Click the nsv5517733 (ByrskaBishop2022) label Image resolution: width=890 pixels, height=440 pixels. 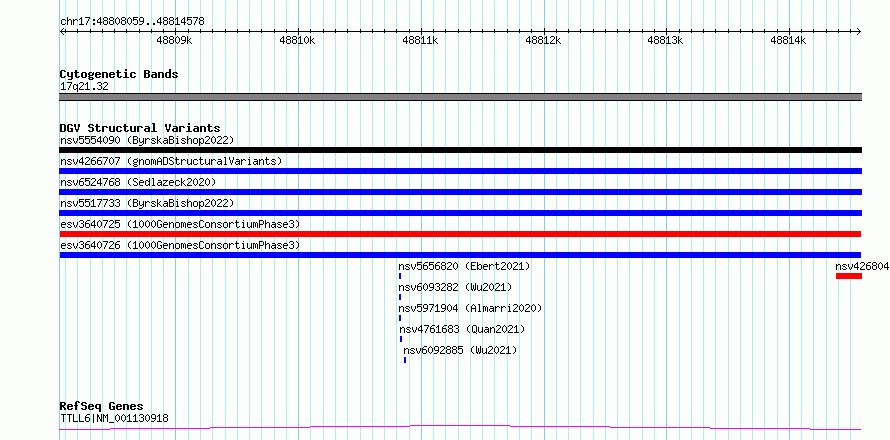(146, 203)
